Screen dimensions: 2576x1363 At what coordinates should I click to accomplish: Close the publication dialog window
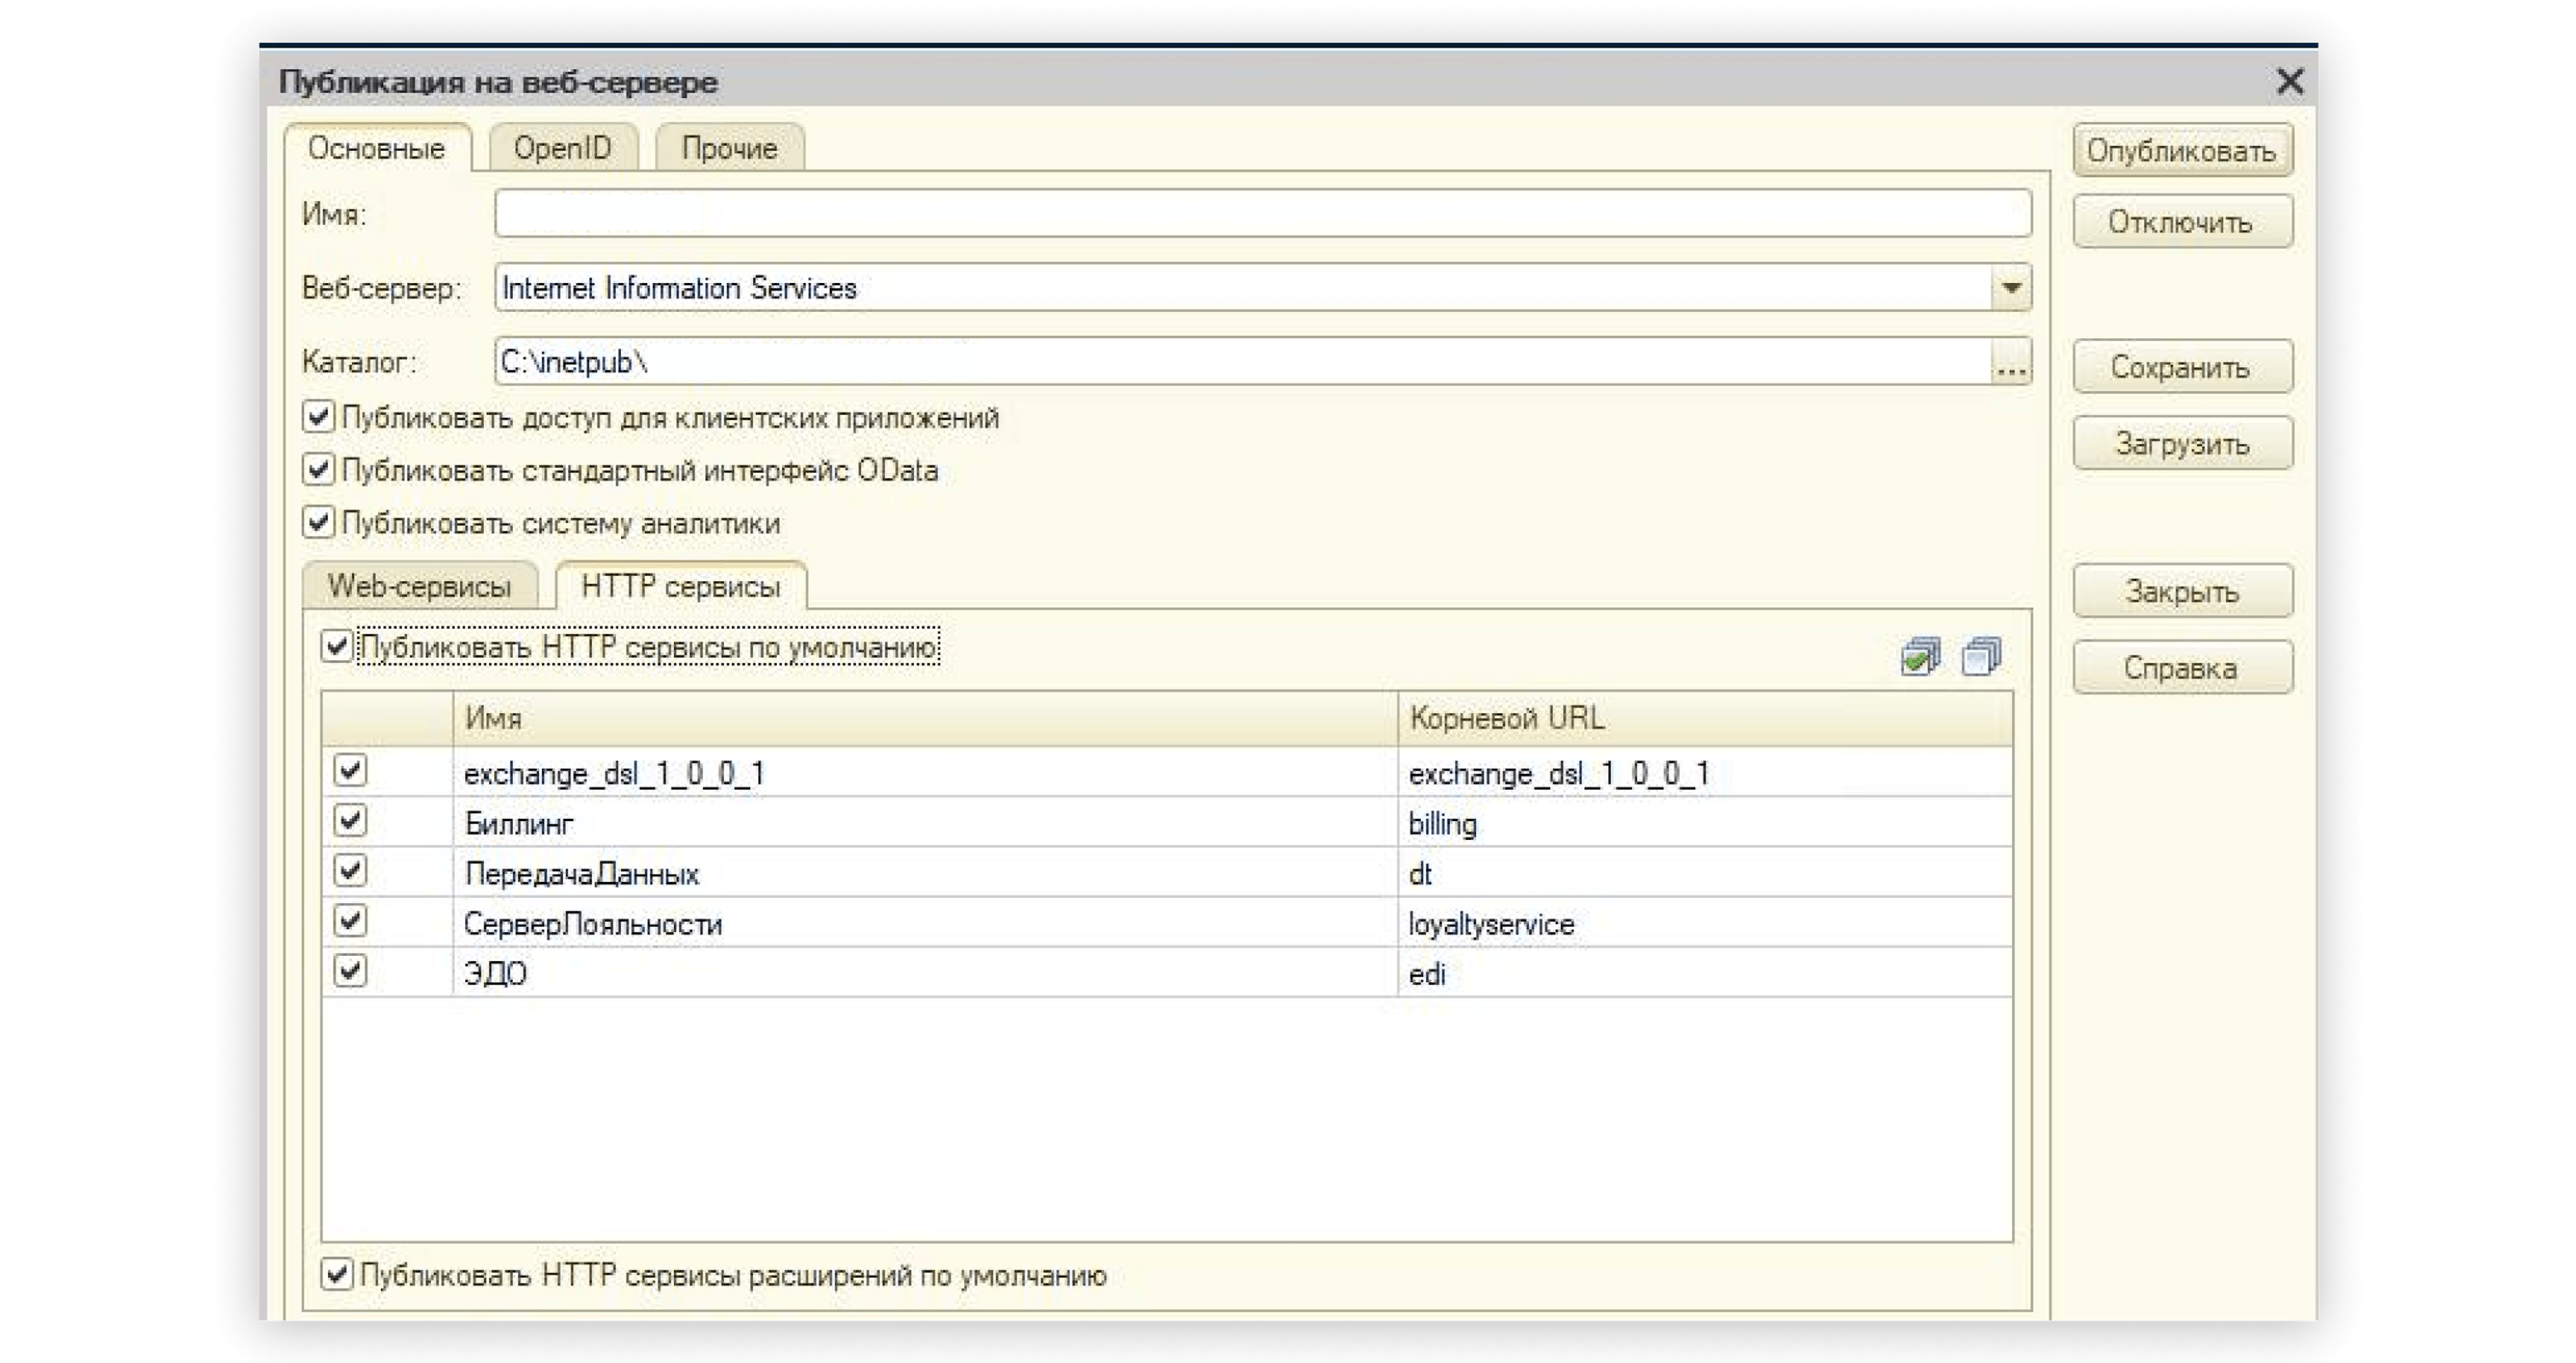point(2289,81)
